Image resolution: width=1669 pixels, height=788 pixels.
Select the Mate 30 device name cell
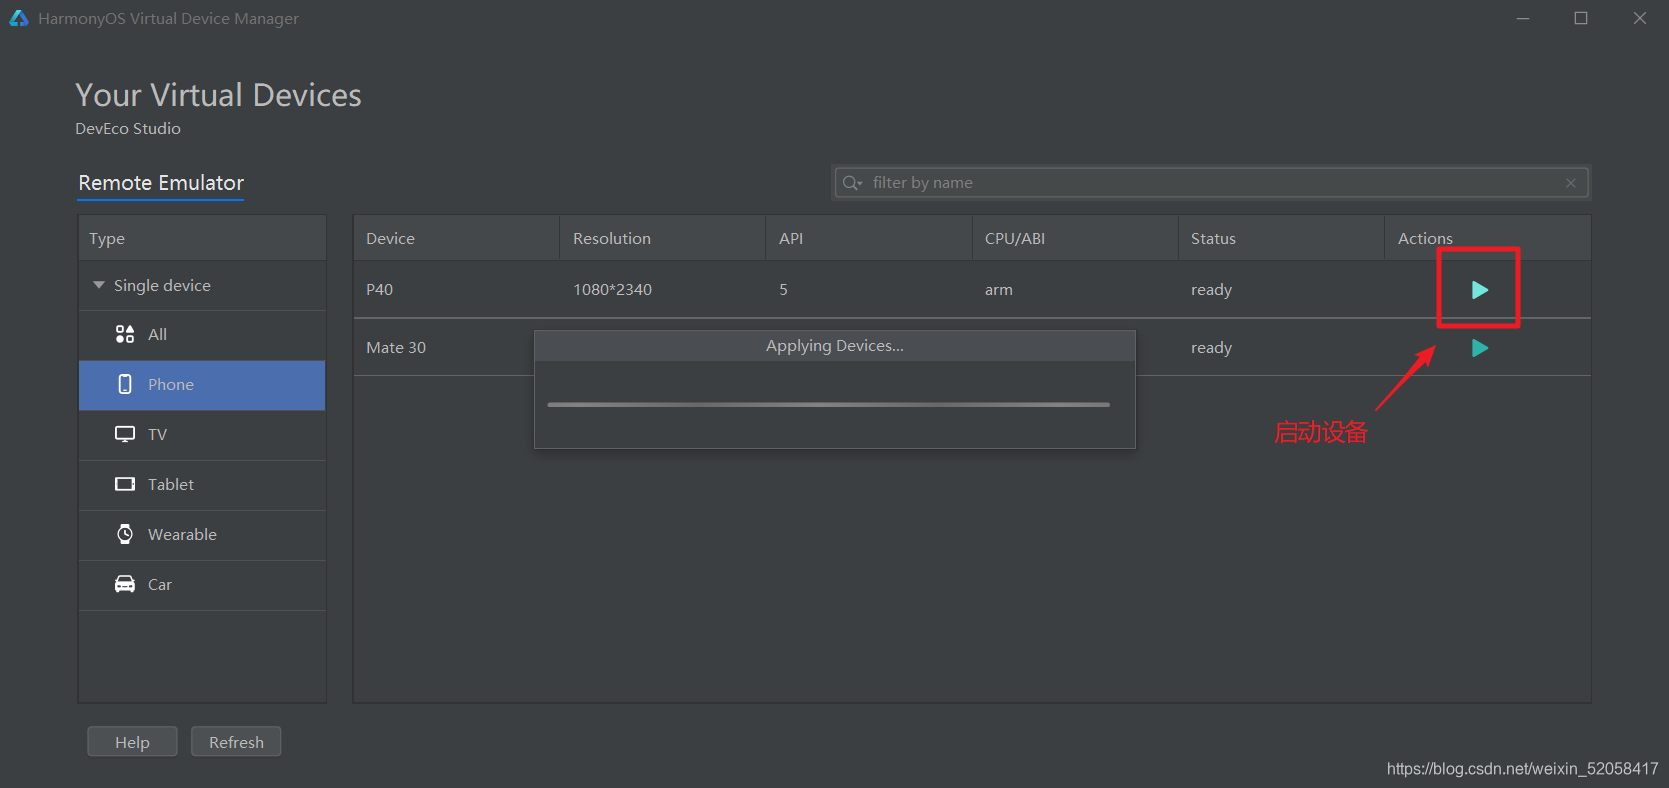396,348
